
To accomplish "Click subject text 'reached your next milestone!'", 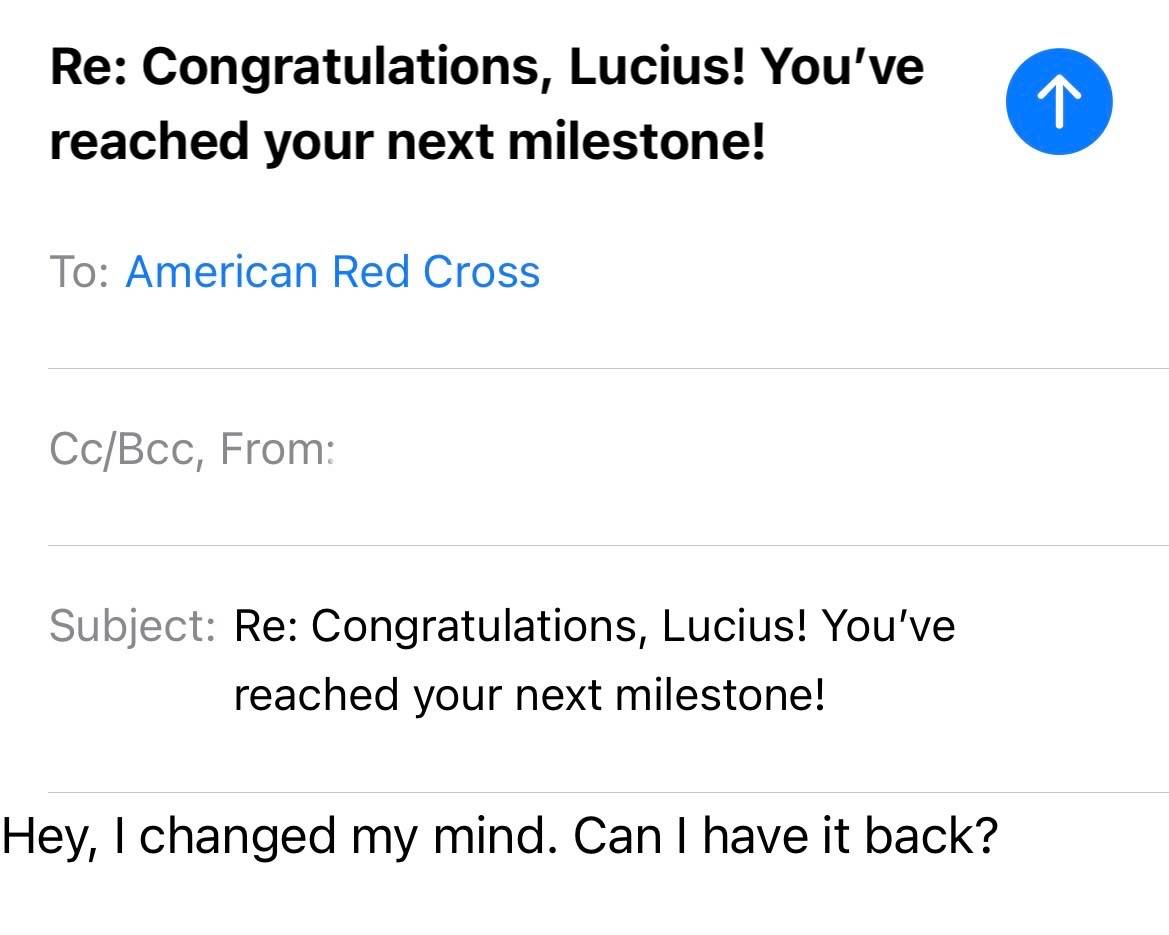I will click(529, 696).
